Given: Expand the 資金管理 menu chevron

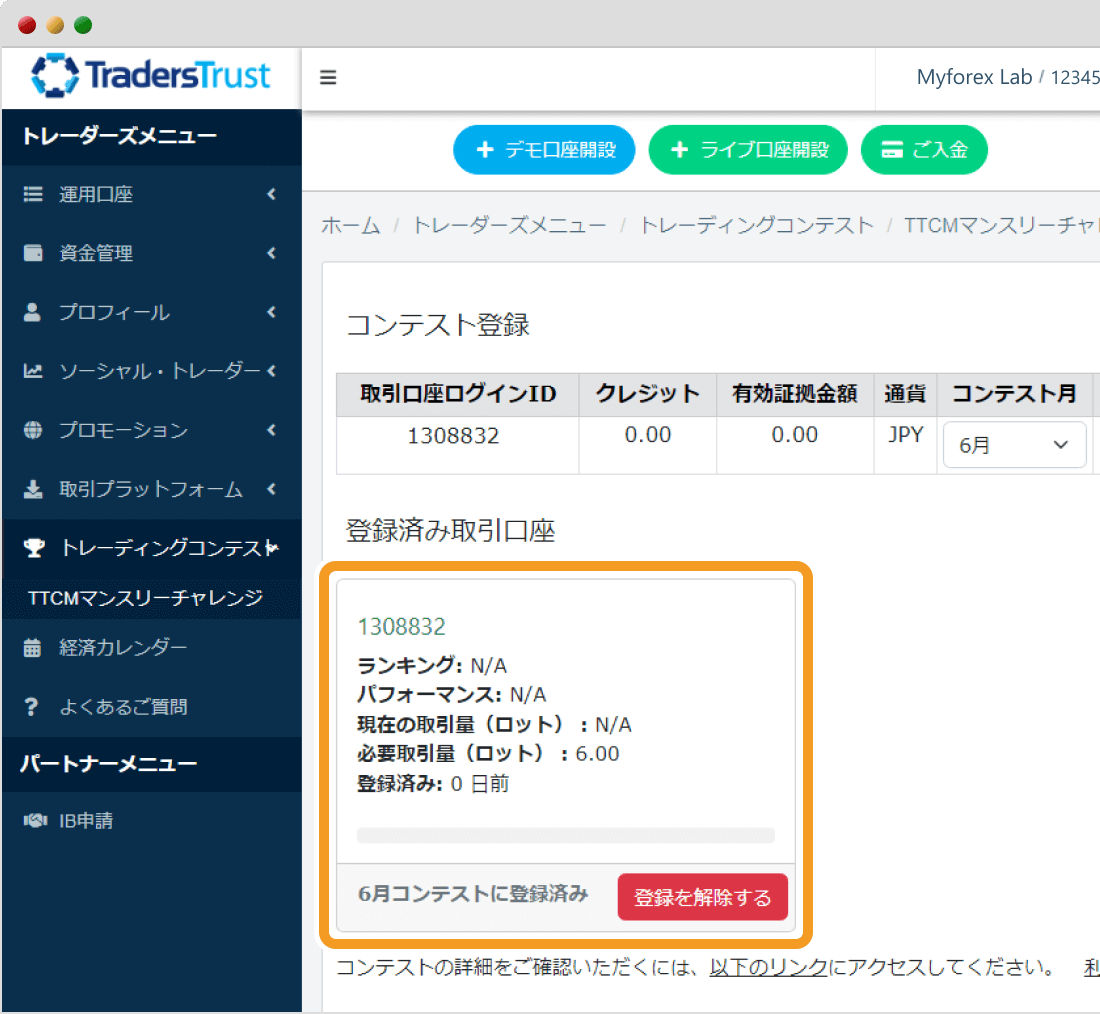Looking at the screenshot, I should [x=271, y=253].
